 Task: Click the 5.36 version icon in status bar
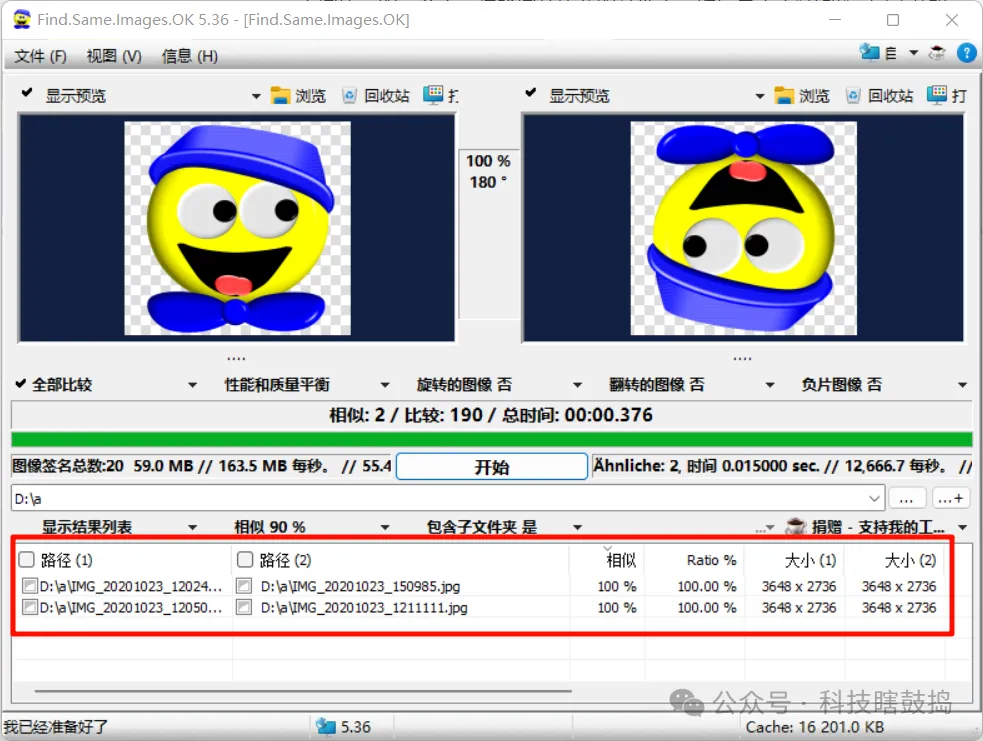[325, 727]
